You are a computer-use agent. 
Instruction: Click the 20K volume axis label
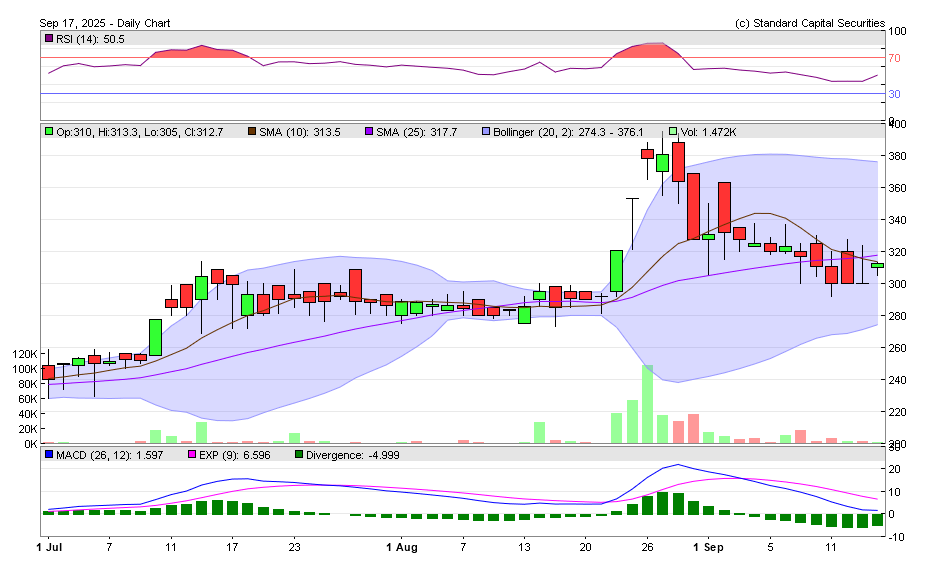click(x=27, y=429)
